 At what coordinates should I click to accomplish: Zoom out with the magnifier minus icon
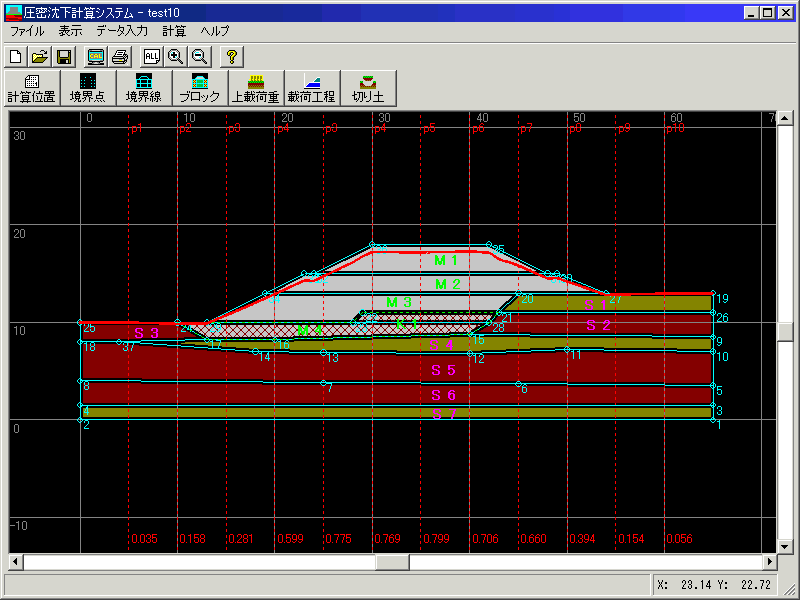pyautogui.click(x=199, y=56)
